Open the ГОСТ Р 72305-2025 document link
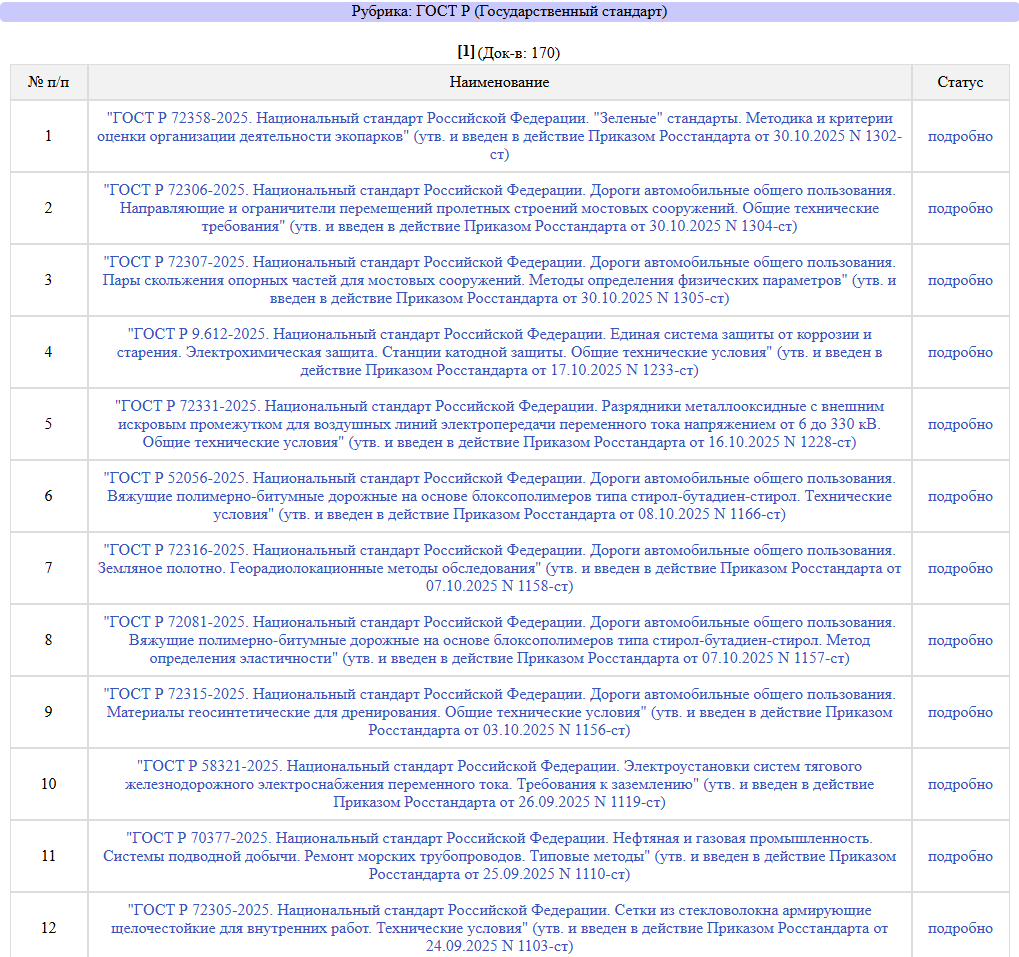The width and height of the screenshot is (1019, 957). tap(499, 928)
